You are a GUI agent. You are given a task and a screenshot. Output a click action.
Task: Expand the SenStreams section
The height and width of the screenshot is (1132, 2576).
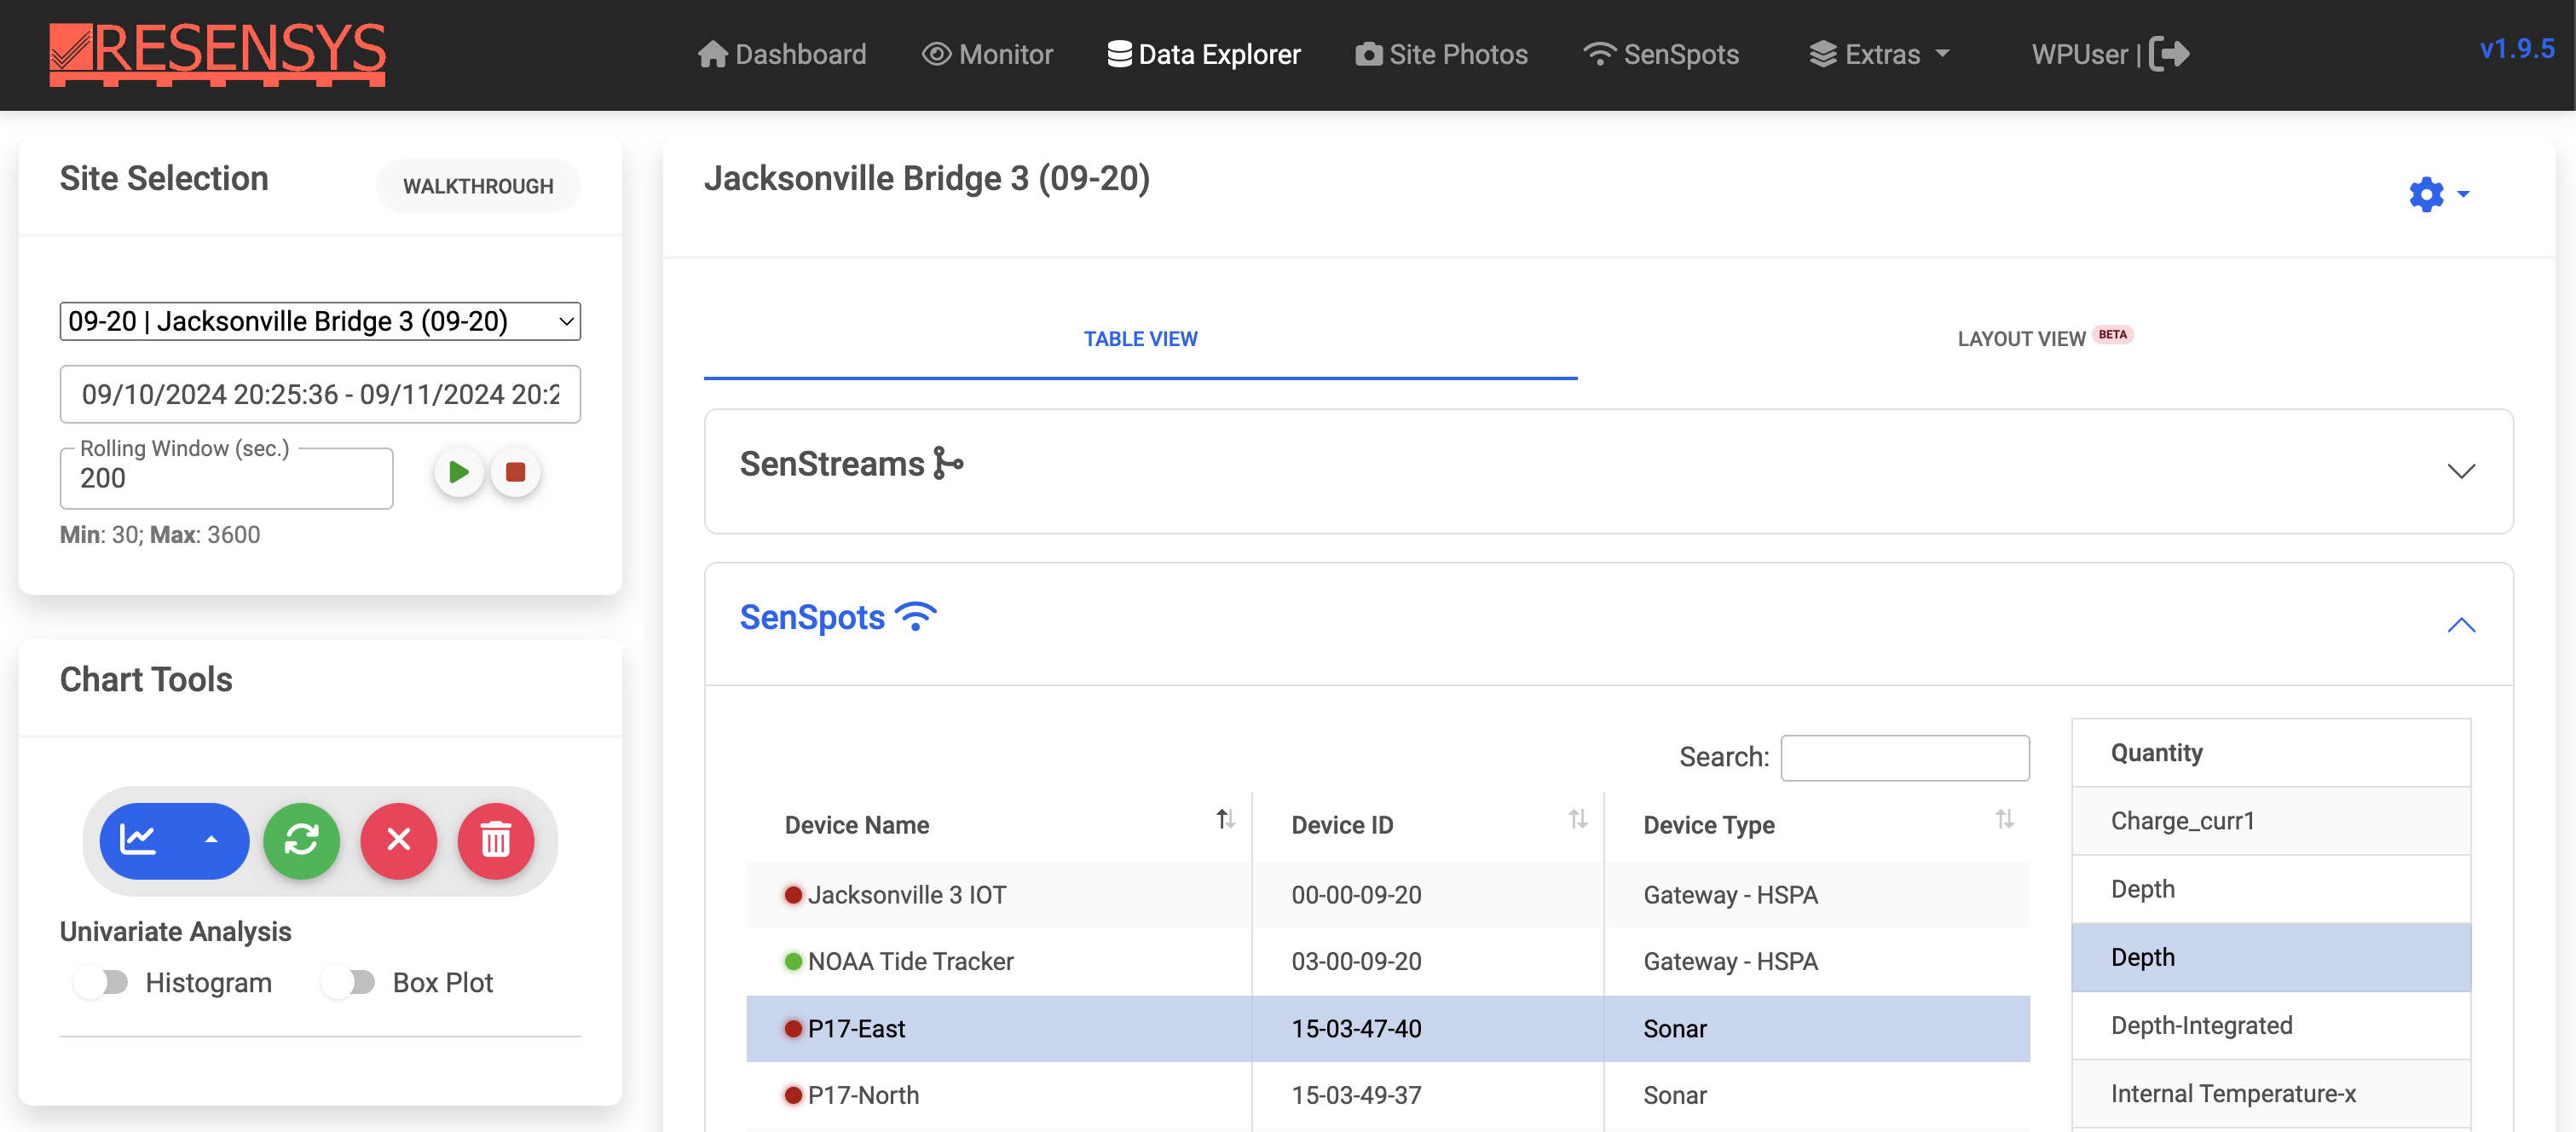(x=2460, y=471)
